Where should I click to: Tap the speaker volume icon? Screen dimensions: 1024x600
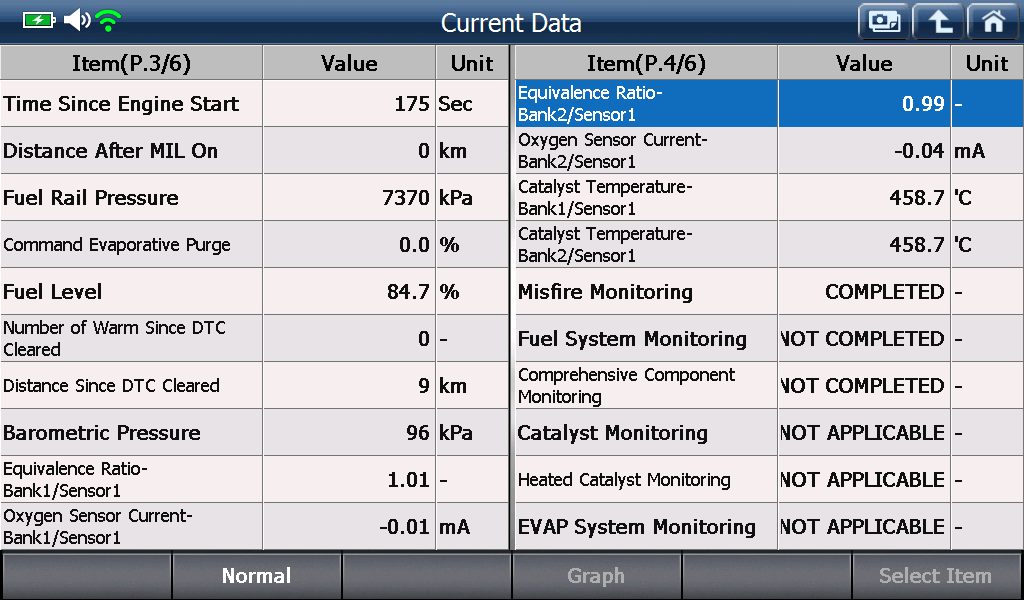(77, 20)
